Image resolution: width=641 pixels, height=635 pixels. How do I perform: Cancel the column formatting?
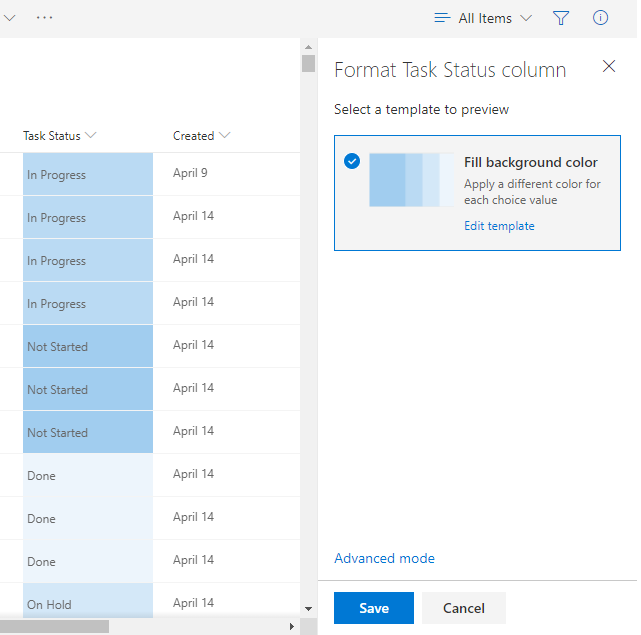coord(464,608)
